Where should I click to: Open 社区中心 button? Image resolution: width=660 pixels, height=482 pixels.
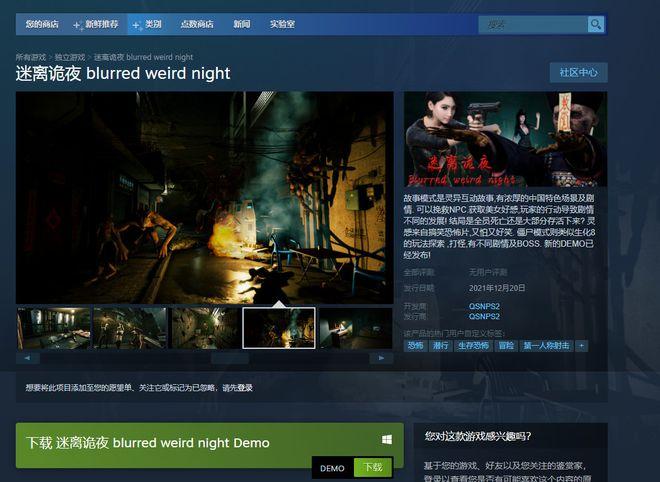(x=578, y=72)
